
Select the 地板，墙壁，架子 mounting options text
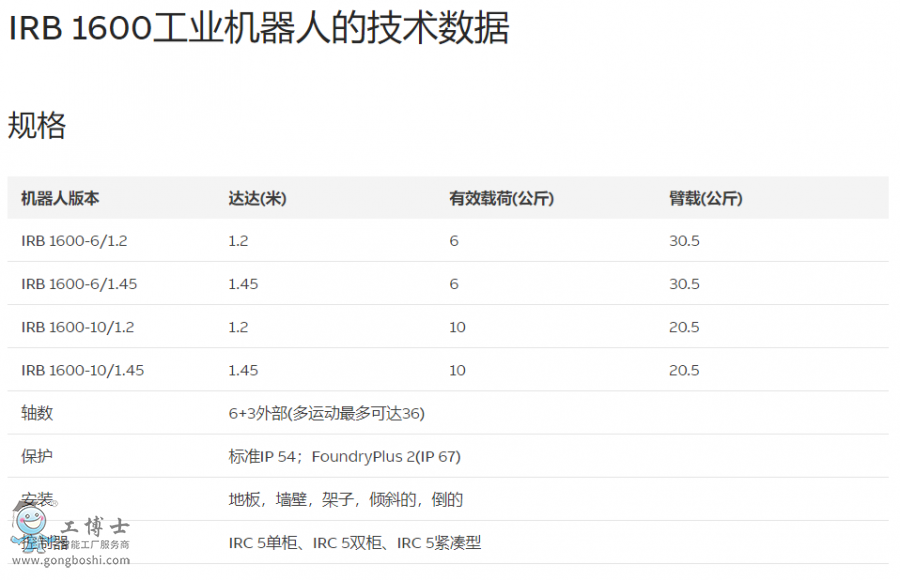(345, 499)
